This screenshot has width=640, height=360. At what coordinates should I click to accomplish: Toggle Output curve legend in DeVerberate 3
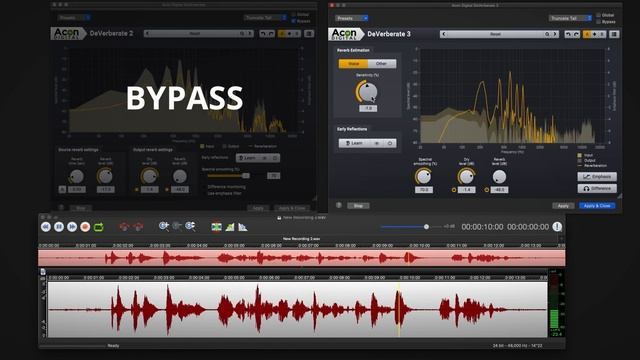coord(580,161)
